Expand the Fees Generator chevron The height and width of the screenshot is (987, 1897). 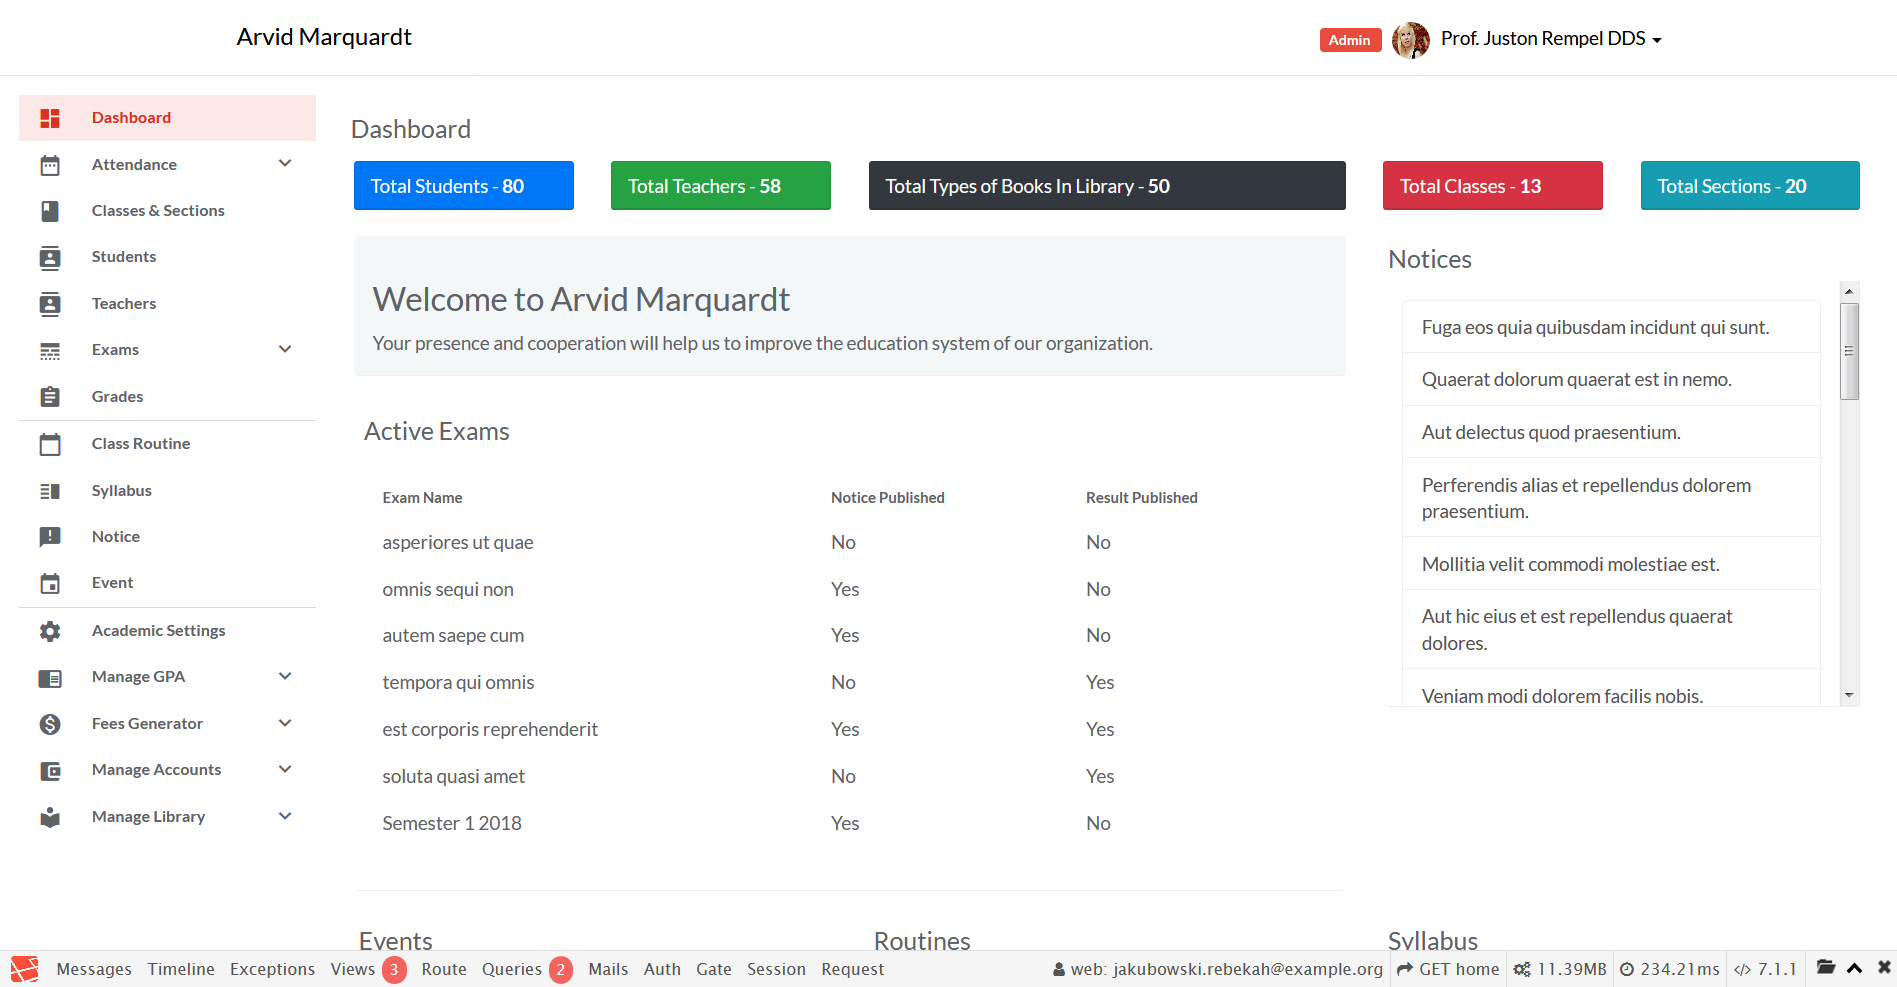285,723
